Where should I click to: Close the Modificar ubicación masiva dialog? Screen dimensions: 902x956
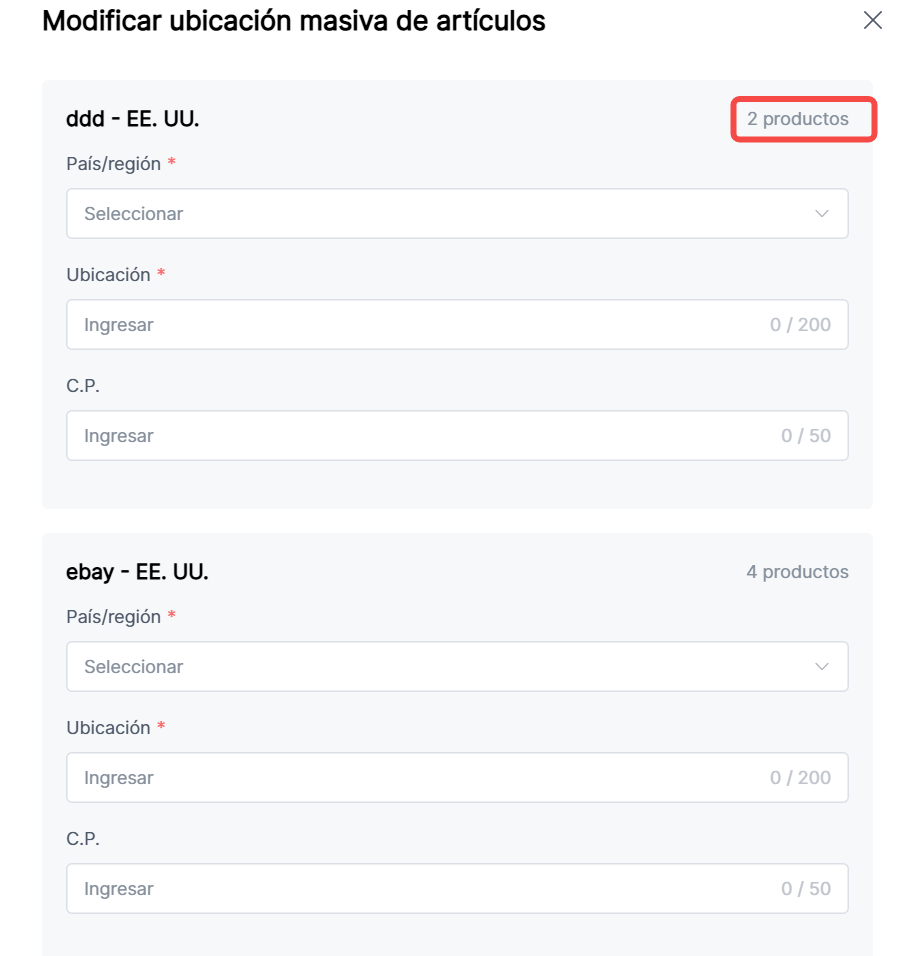872,21
